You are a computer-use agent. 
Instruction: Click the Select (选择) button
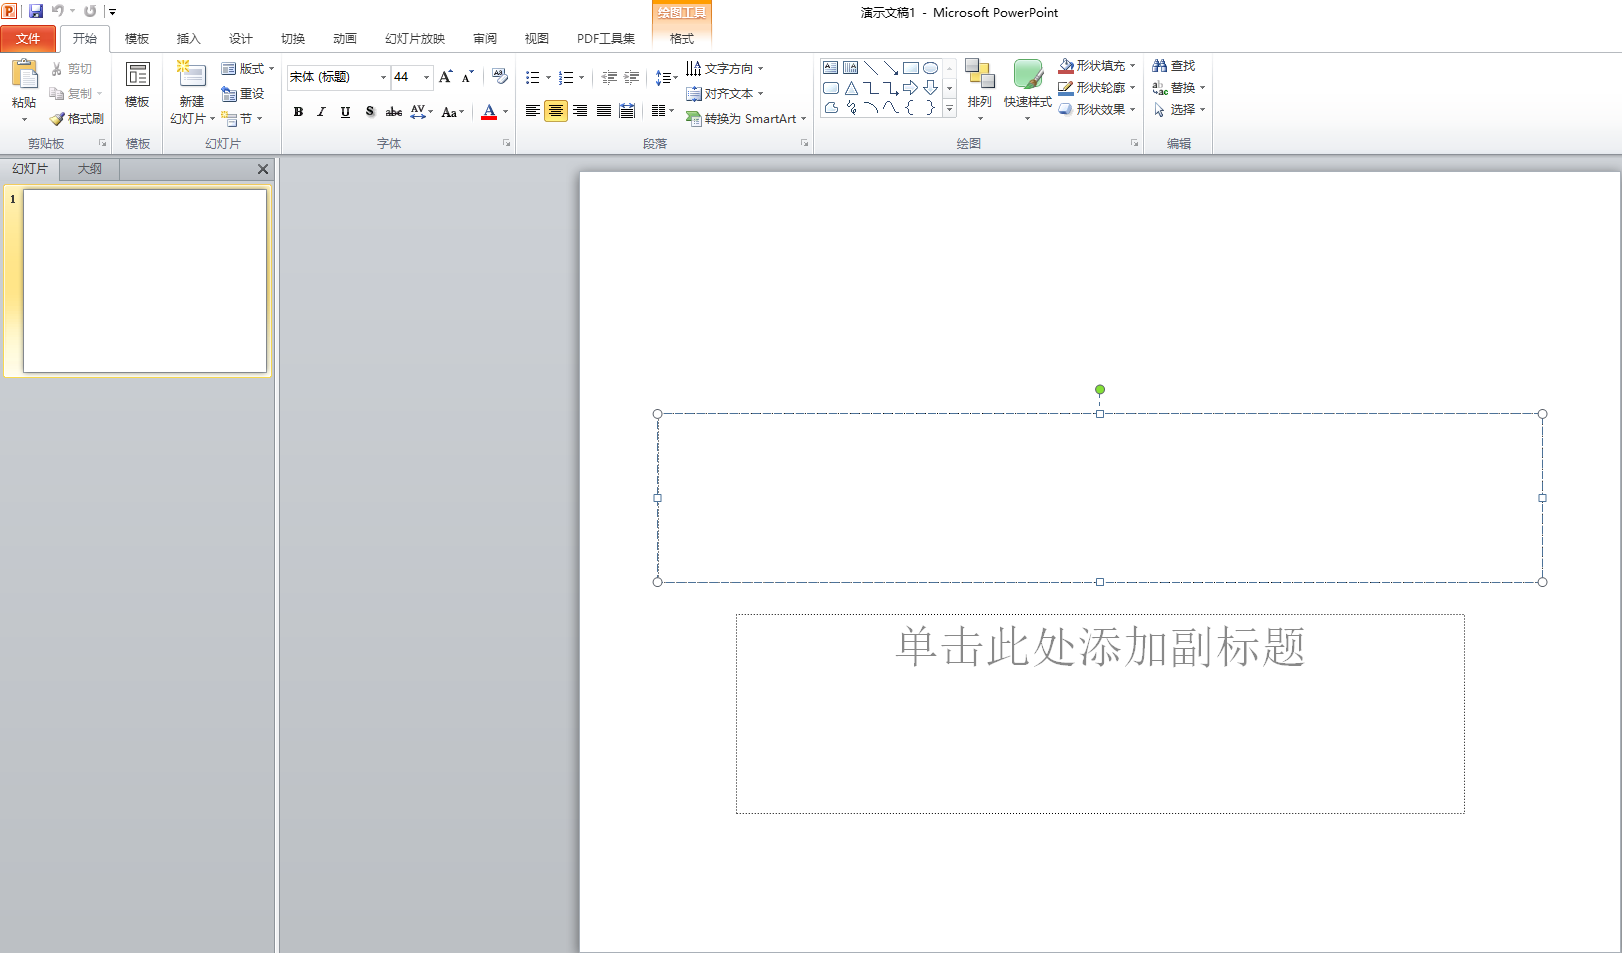click(x=1179, y=110)
